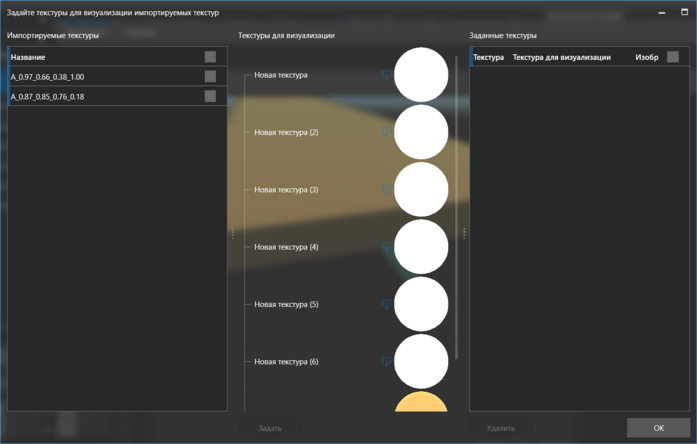Select the Новая текстура tree item
The width and height of the screenshot is (697, 444).
pyautogui.click(x=281, y=75)
